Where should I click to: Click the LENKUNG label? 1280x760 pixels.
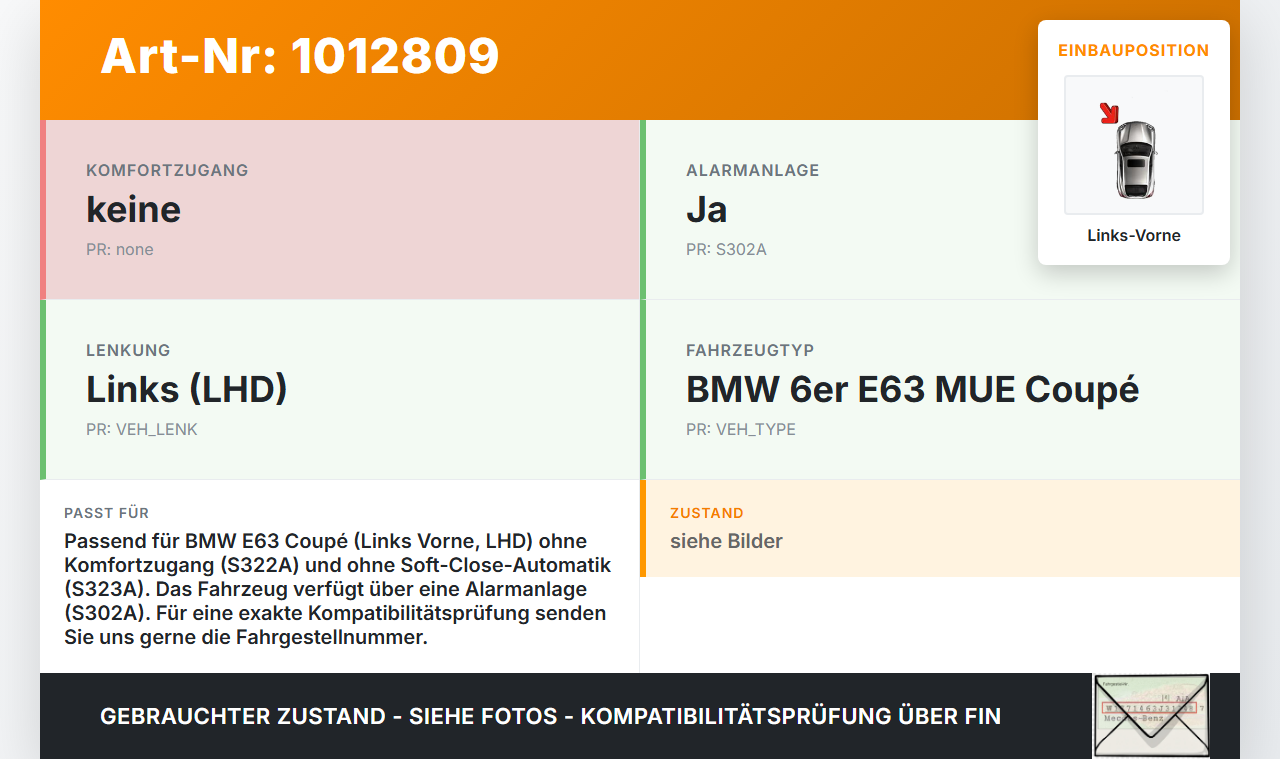pyautogui.click(x=128, y=350)
